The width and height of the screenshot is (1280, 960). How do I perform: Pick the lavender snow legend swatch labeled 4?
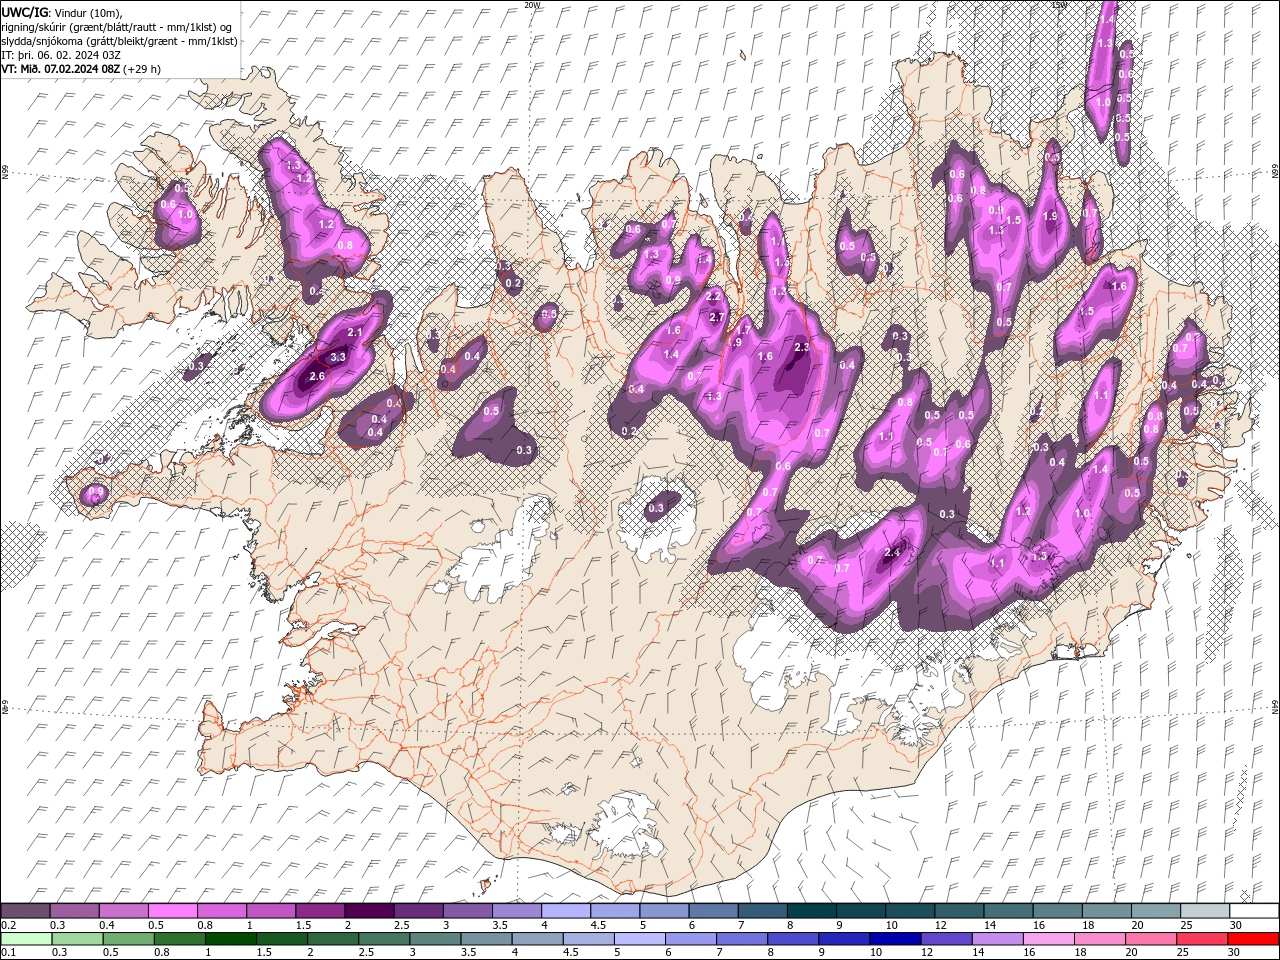tap(565, 911)
